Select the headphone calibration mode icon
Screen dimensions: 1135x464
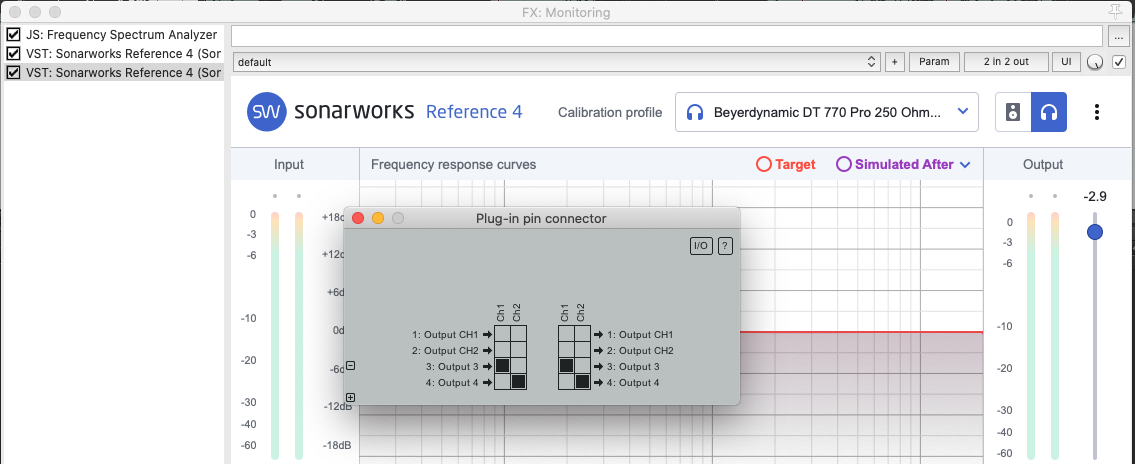pyautogui.click(x=1049, y=112)
